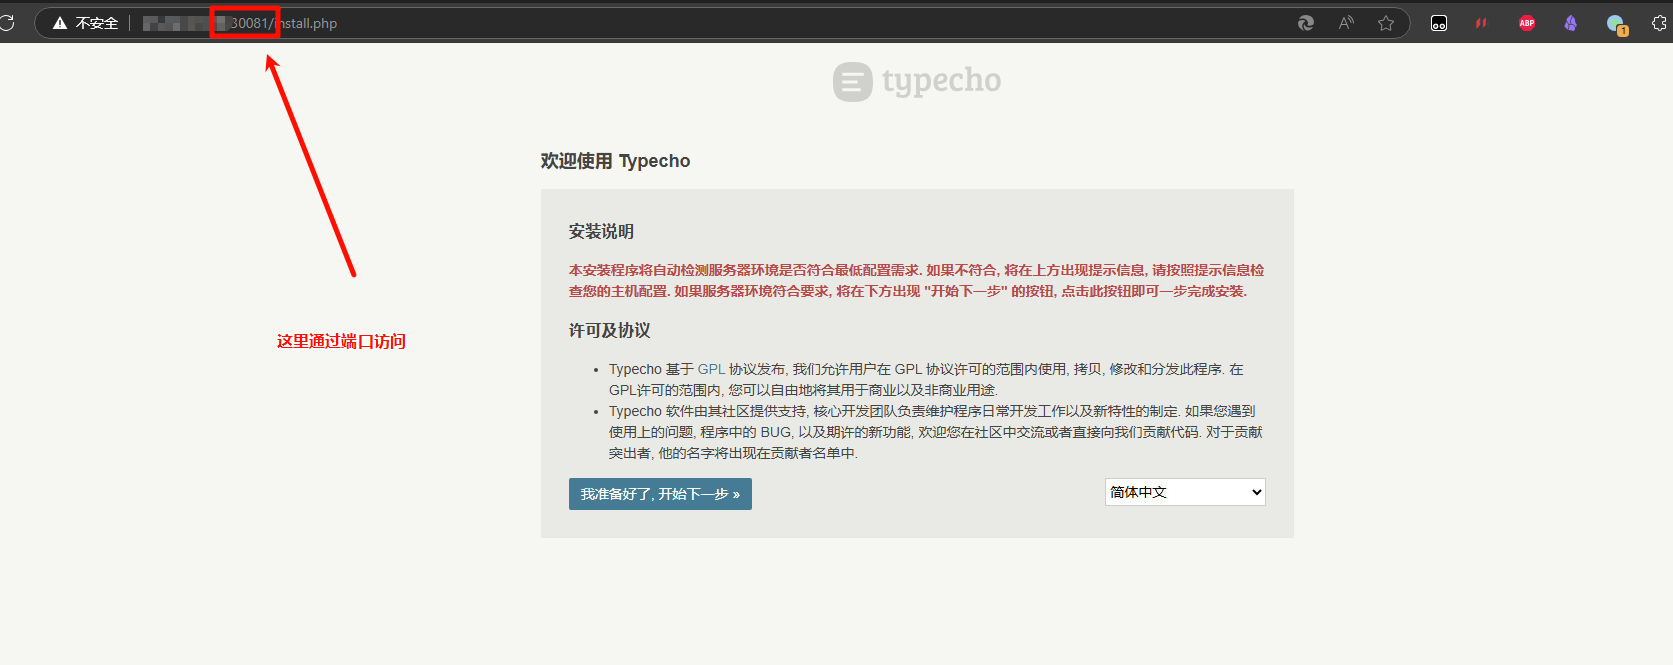Screen dimensions: 1673x665
Task: Reload the page with the refresh icon
Action: (x=6, y=22)
